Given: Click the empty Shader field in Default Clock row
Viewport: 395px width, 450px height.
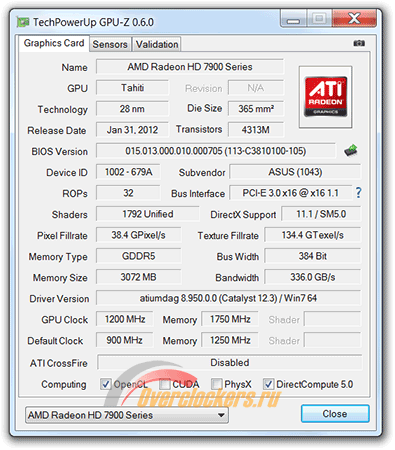Looking at the screenshot, I should 332,340.
